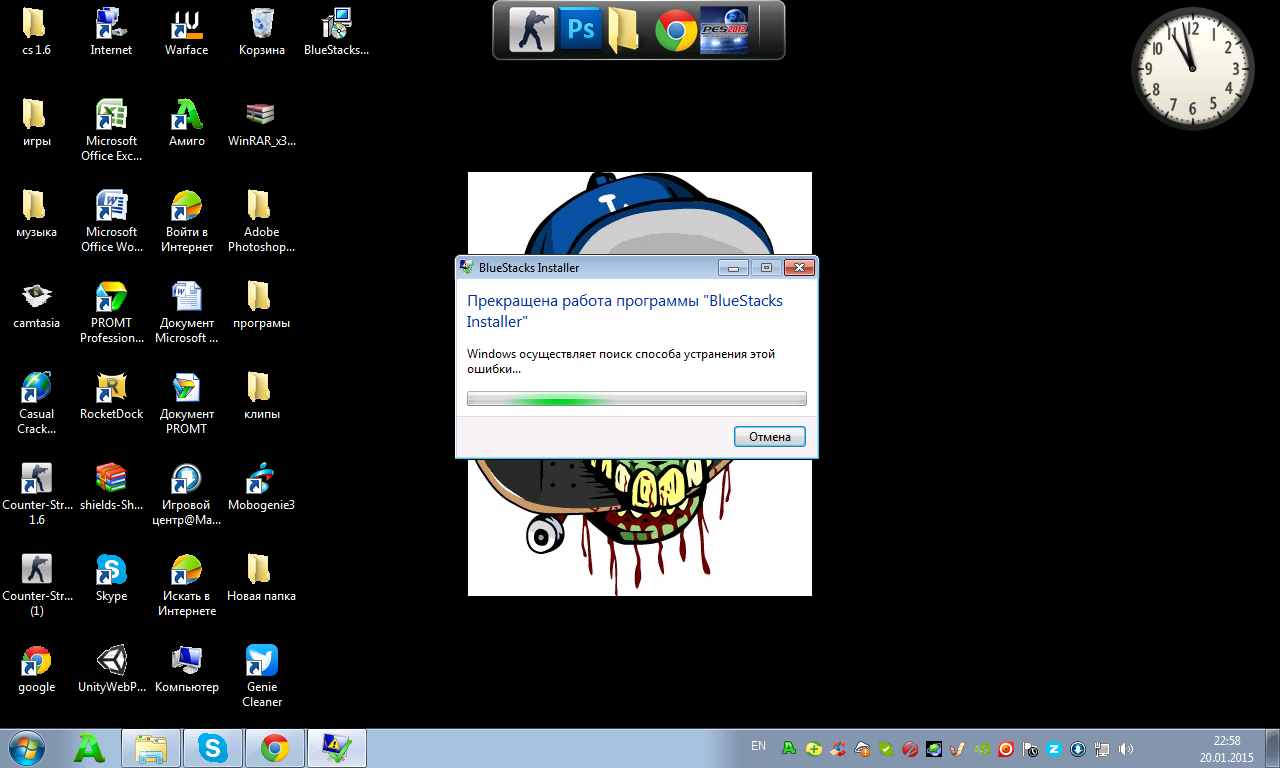Click the network connection tray icon
The height and width of the screenshot is (768, 1280).
[x=1101, y=748]
